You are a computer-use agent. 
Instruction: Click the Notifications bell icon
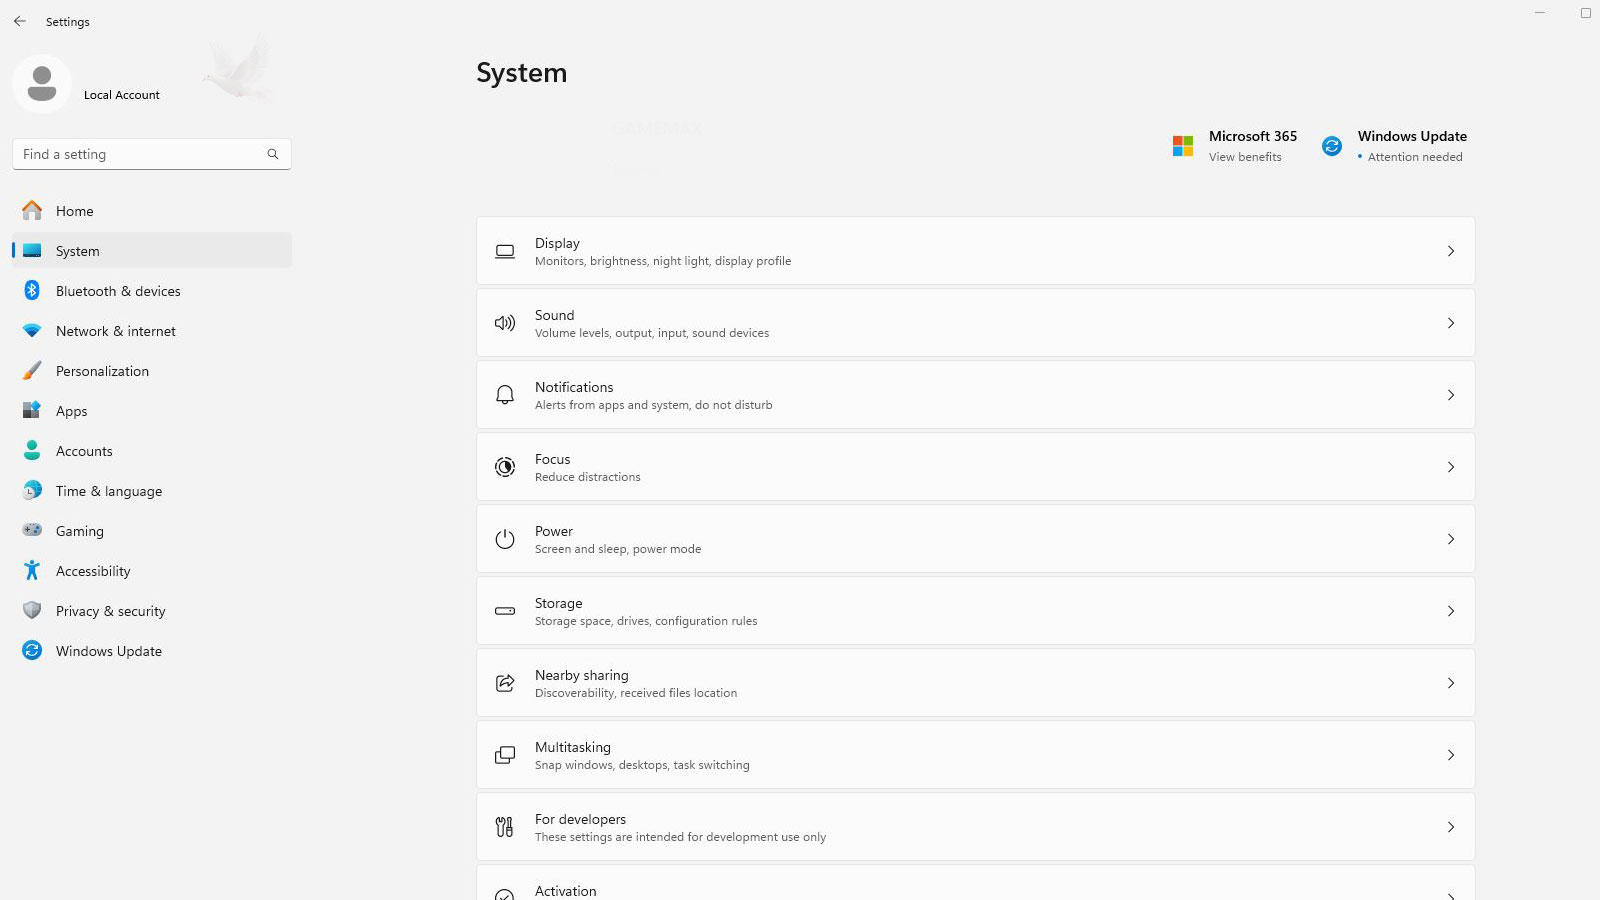(x=505, y=395)
